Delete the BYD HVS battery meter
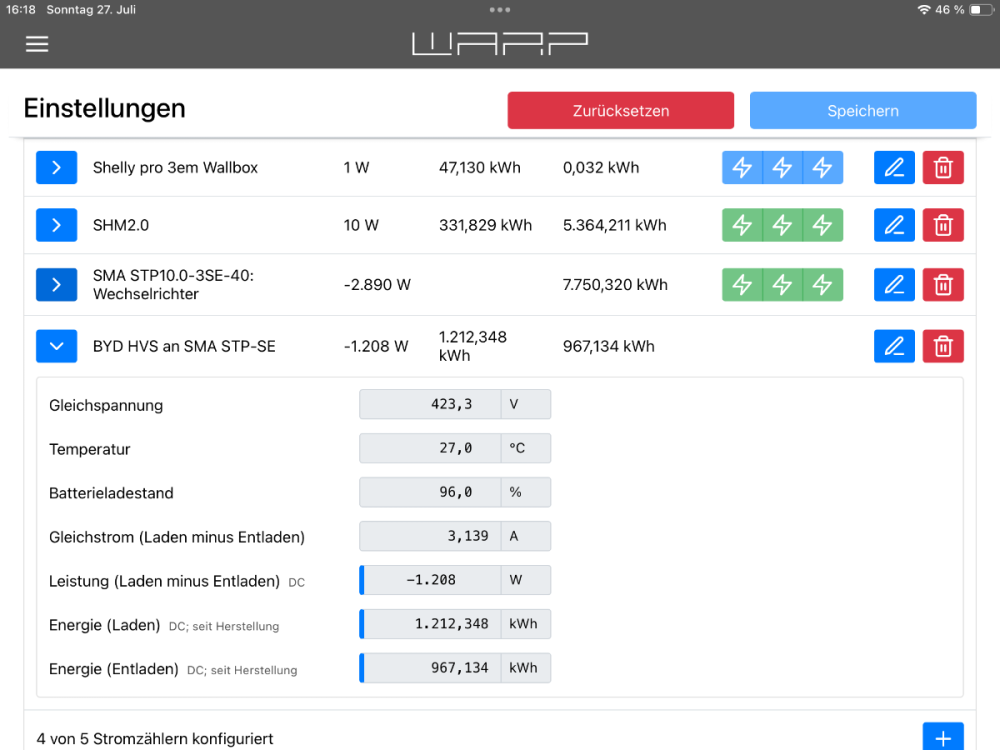The image size is (1000, 750). point(943,346)
